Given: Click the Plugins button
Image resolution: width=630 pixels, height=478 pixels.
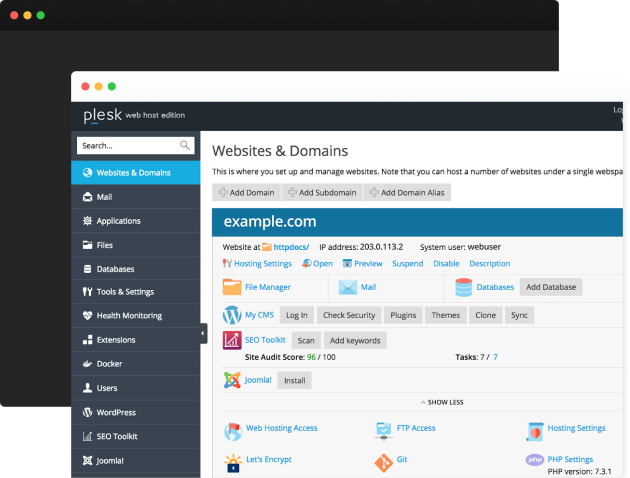Looking at the screenshot, I should pos(403,315).
